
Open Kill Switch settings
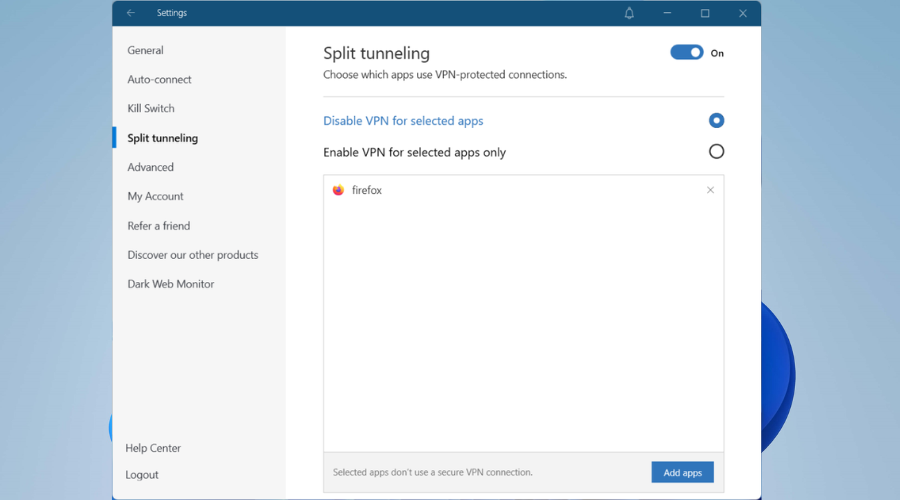[x=151, y=108]
